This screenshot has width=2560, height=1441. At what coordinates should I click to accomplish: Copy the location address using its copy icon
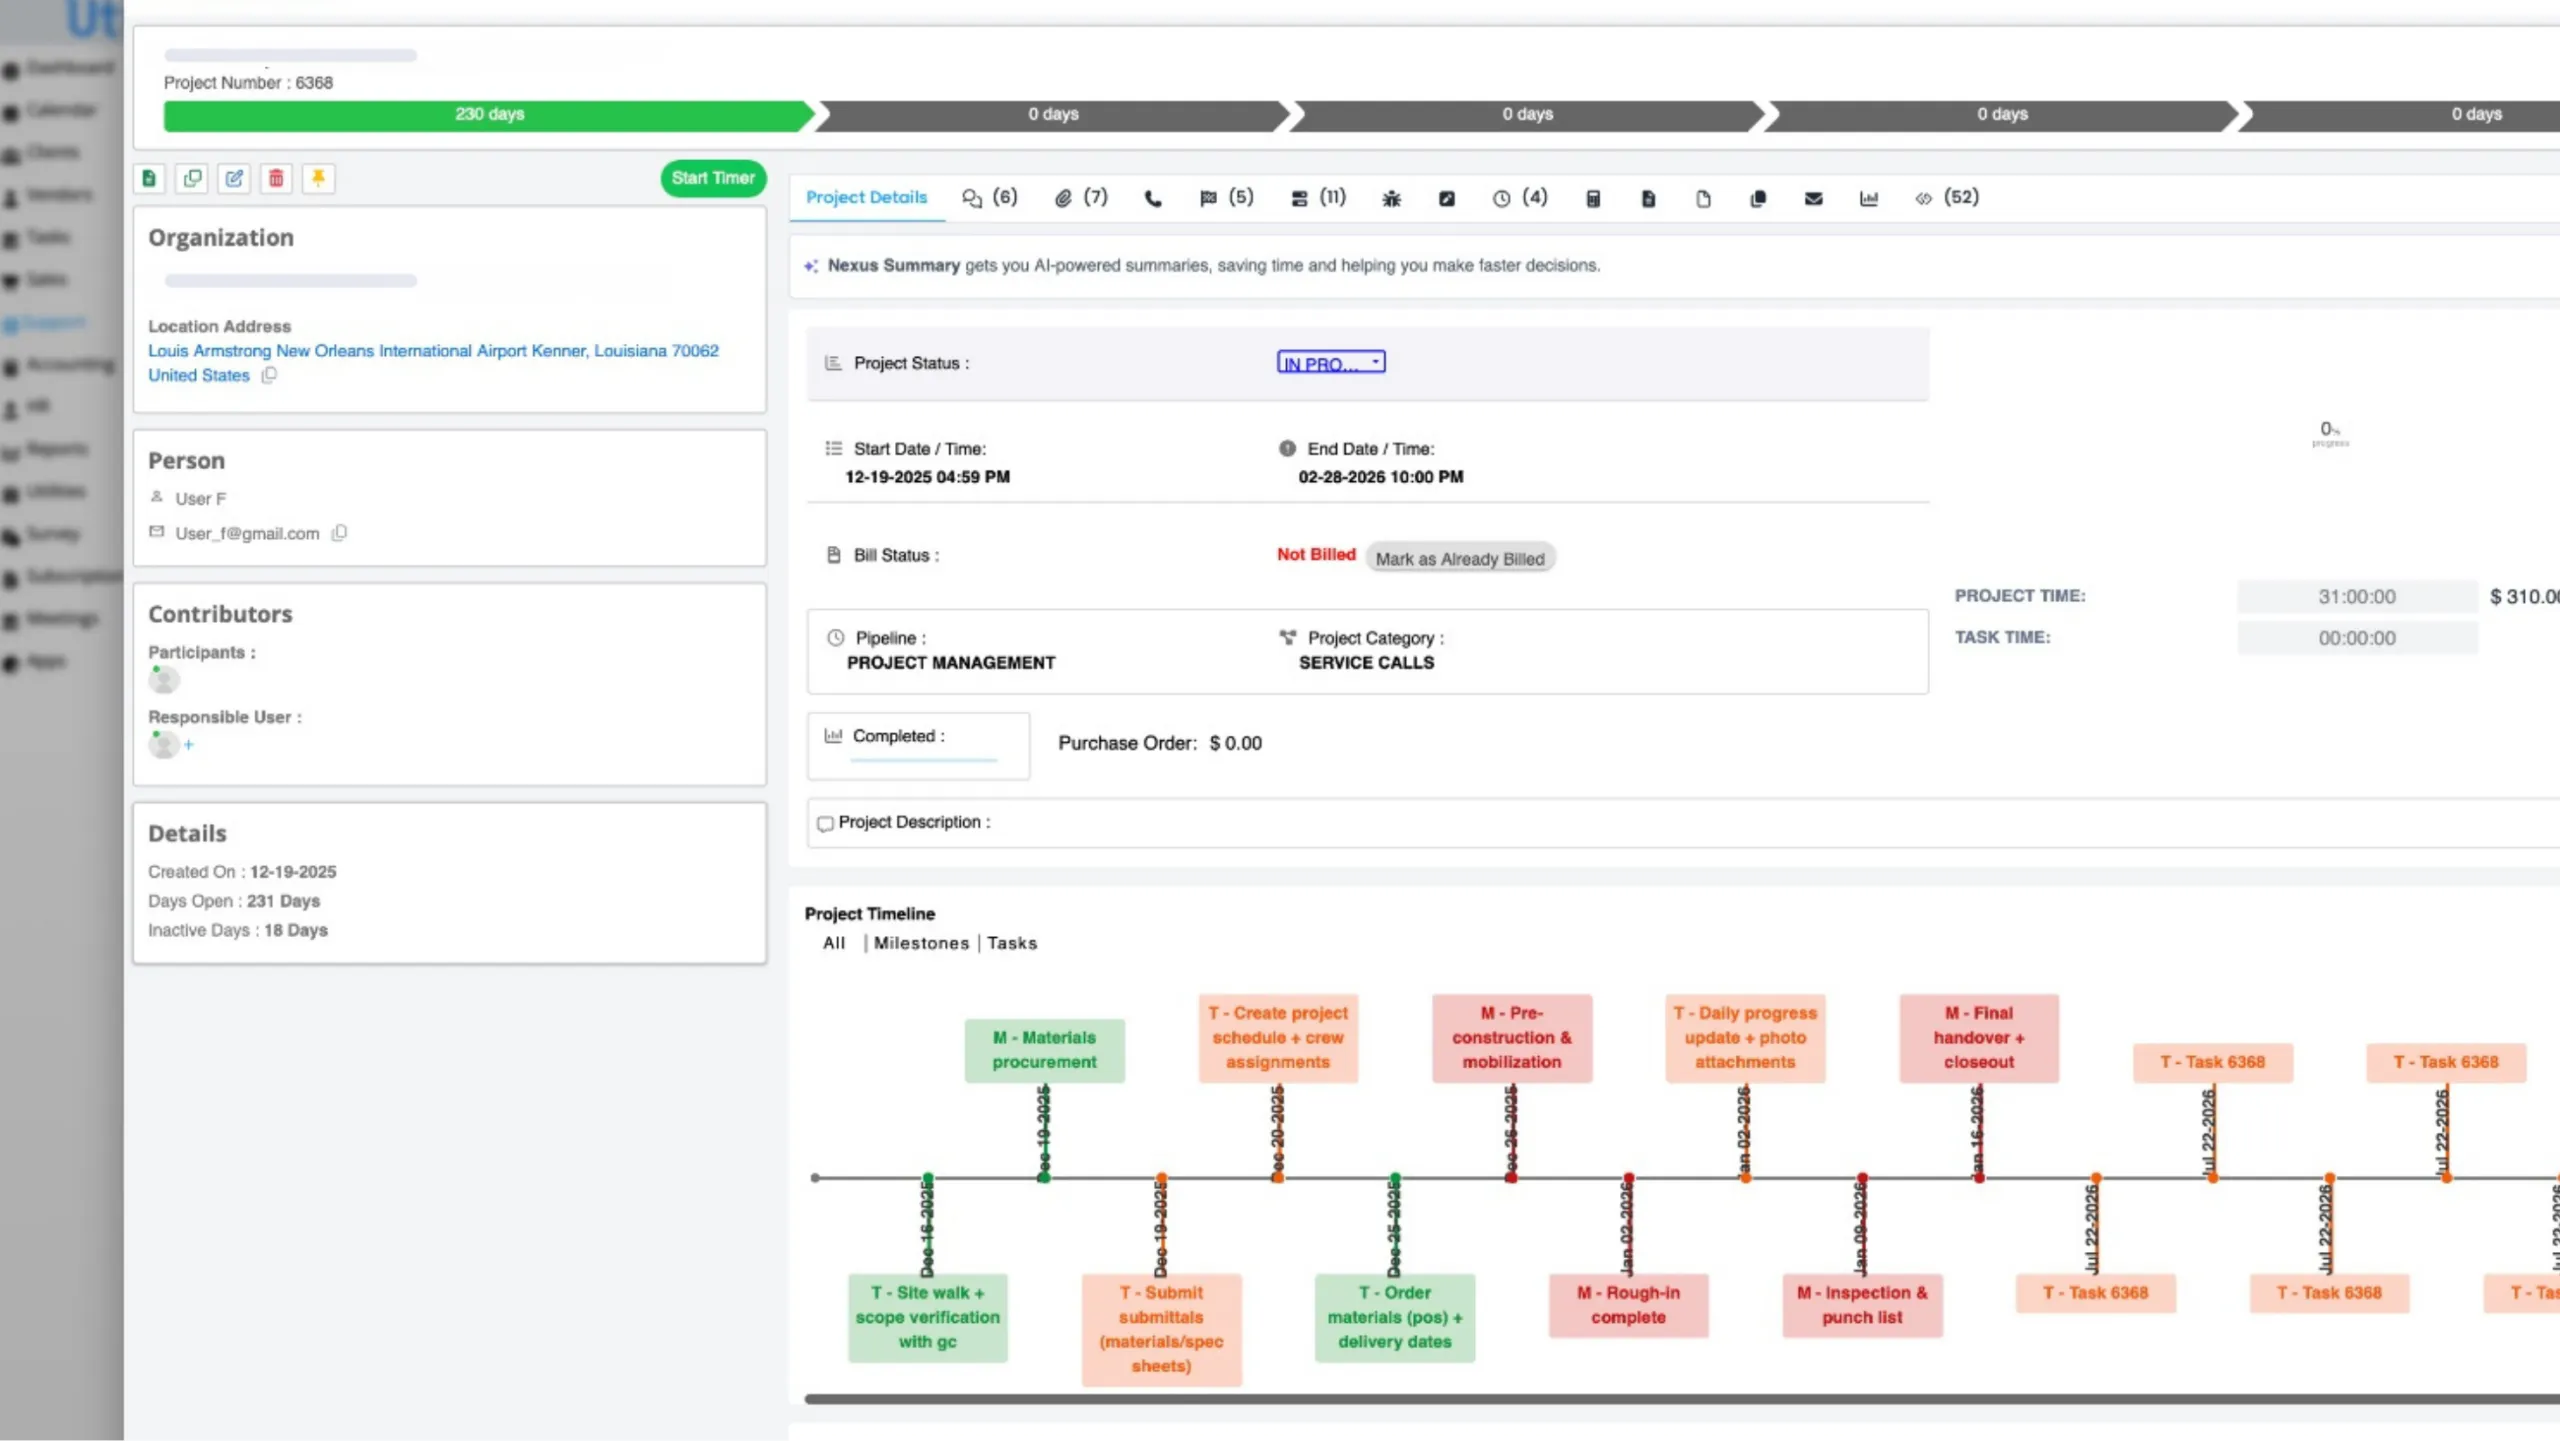click(269, 375)
